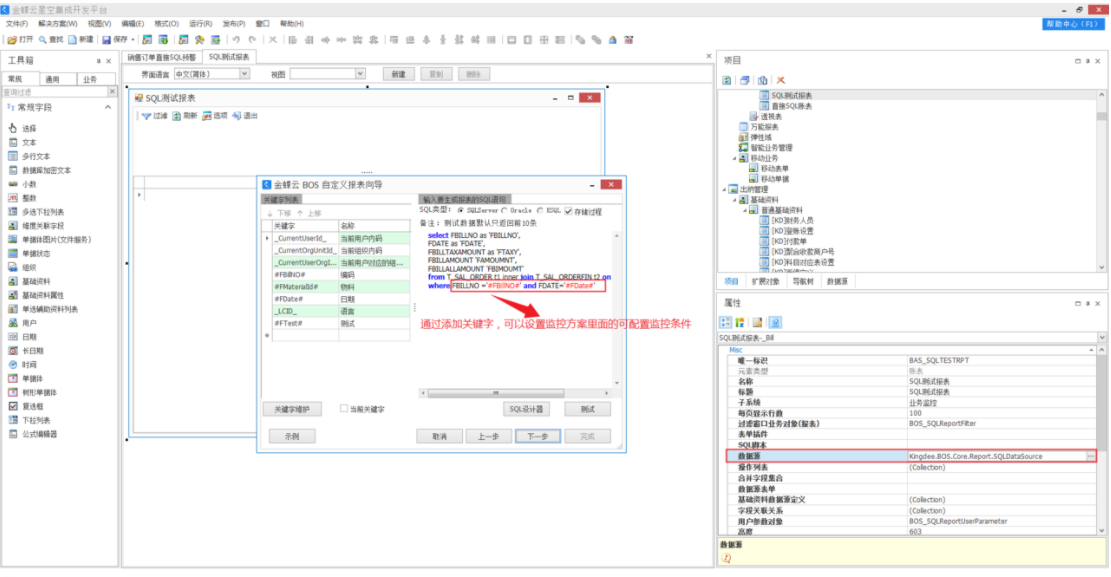Click the 查找 search toolbar icon
1111x577 pixels.
coord(43,40)
